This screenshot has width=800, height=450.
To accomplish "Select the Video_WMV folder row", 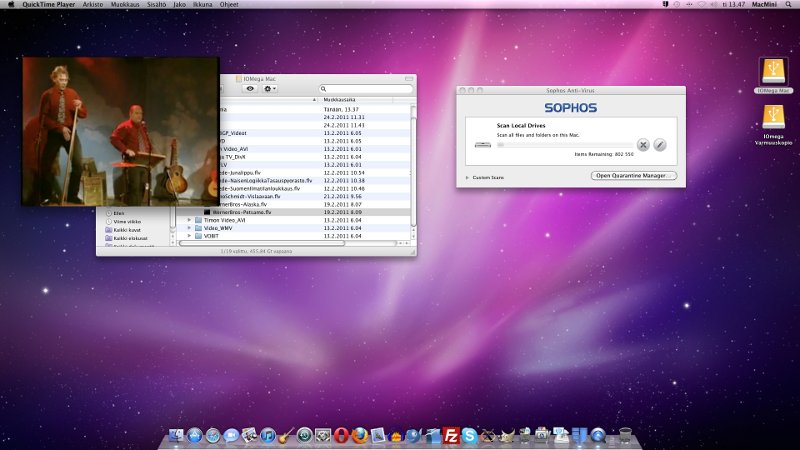I will (293, 228).
